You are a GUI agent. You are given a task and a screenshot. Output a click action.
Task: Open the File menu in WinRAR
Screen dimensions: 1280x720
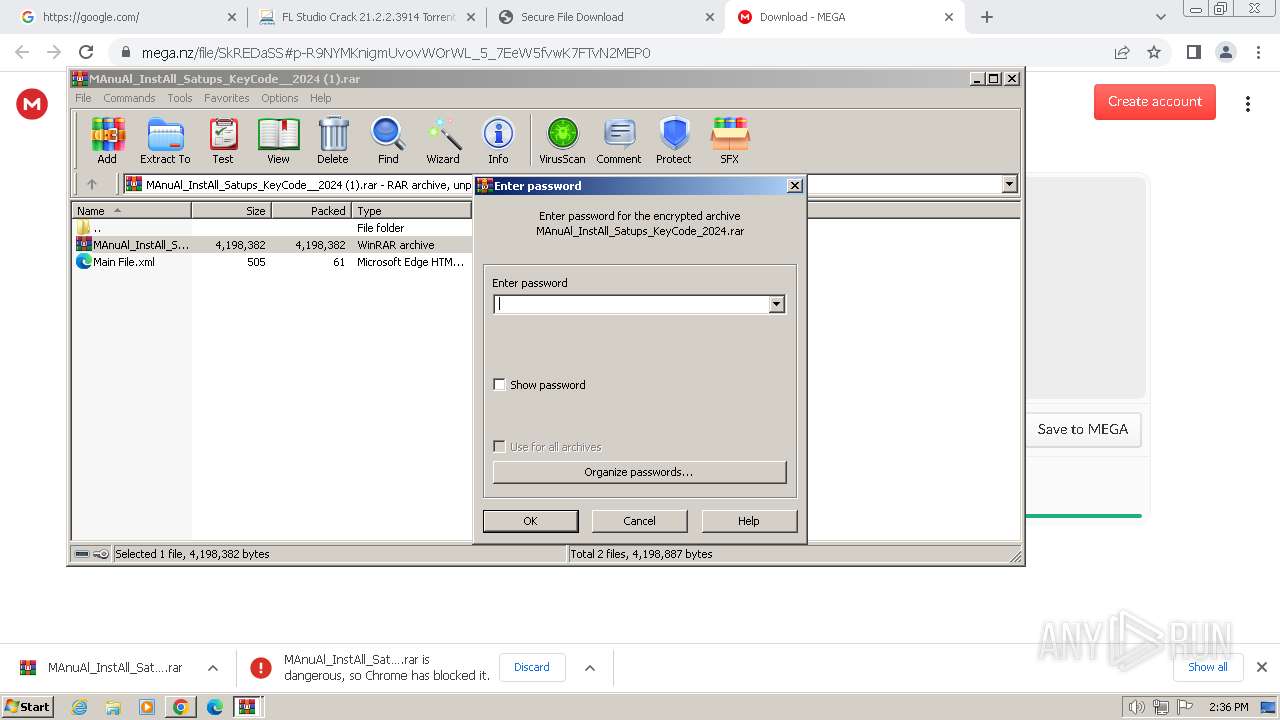tap(83, 98)
